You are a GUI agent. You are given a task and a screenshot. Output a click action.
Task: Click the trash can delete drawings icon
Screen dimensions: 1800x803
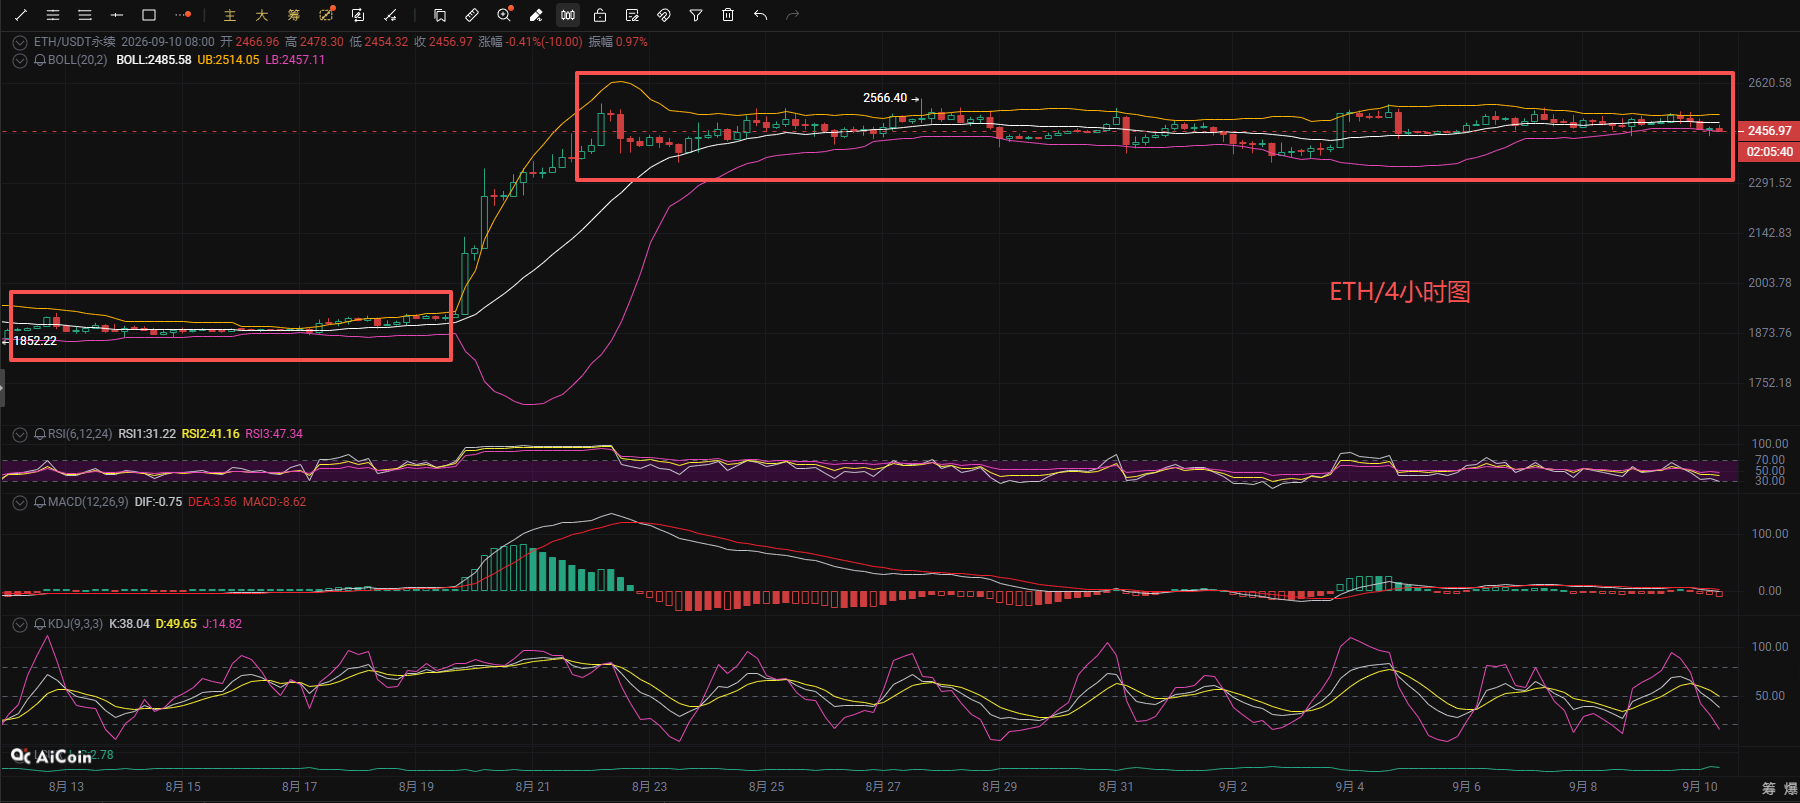pyautogui.click(x=728, y=15)
